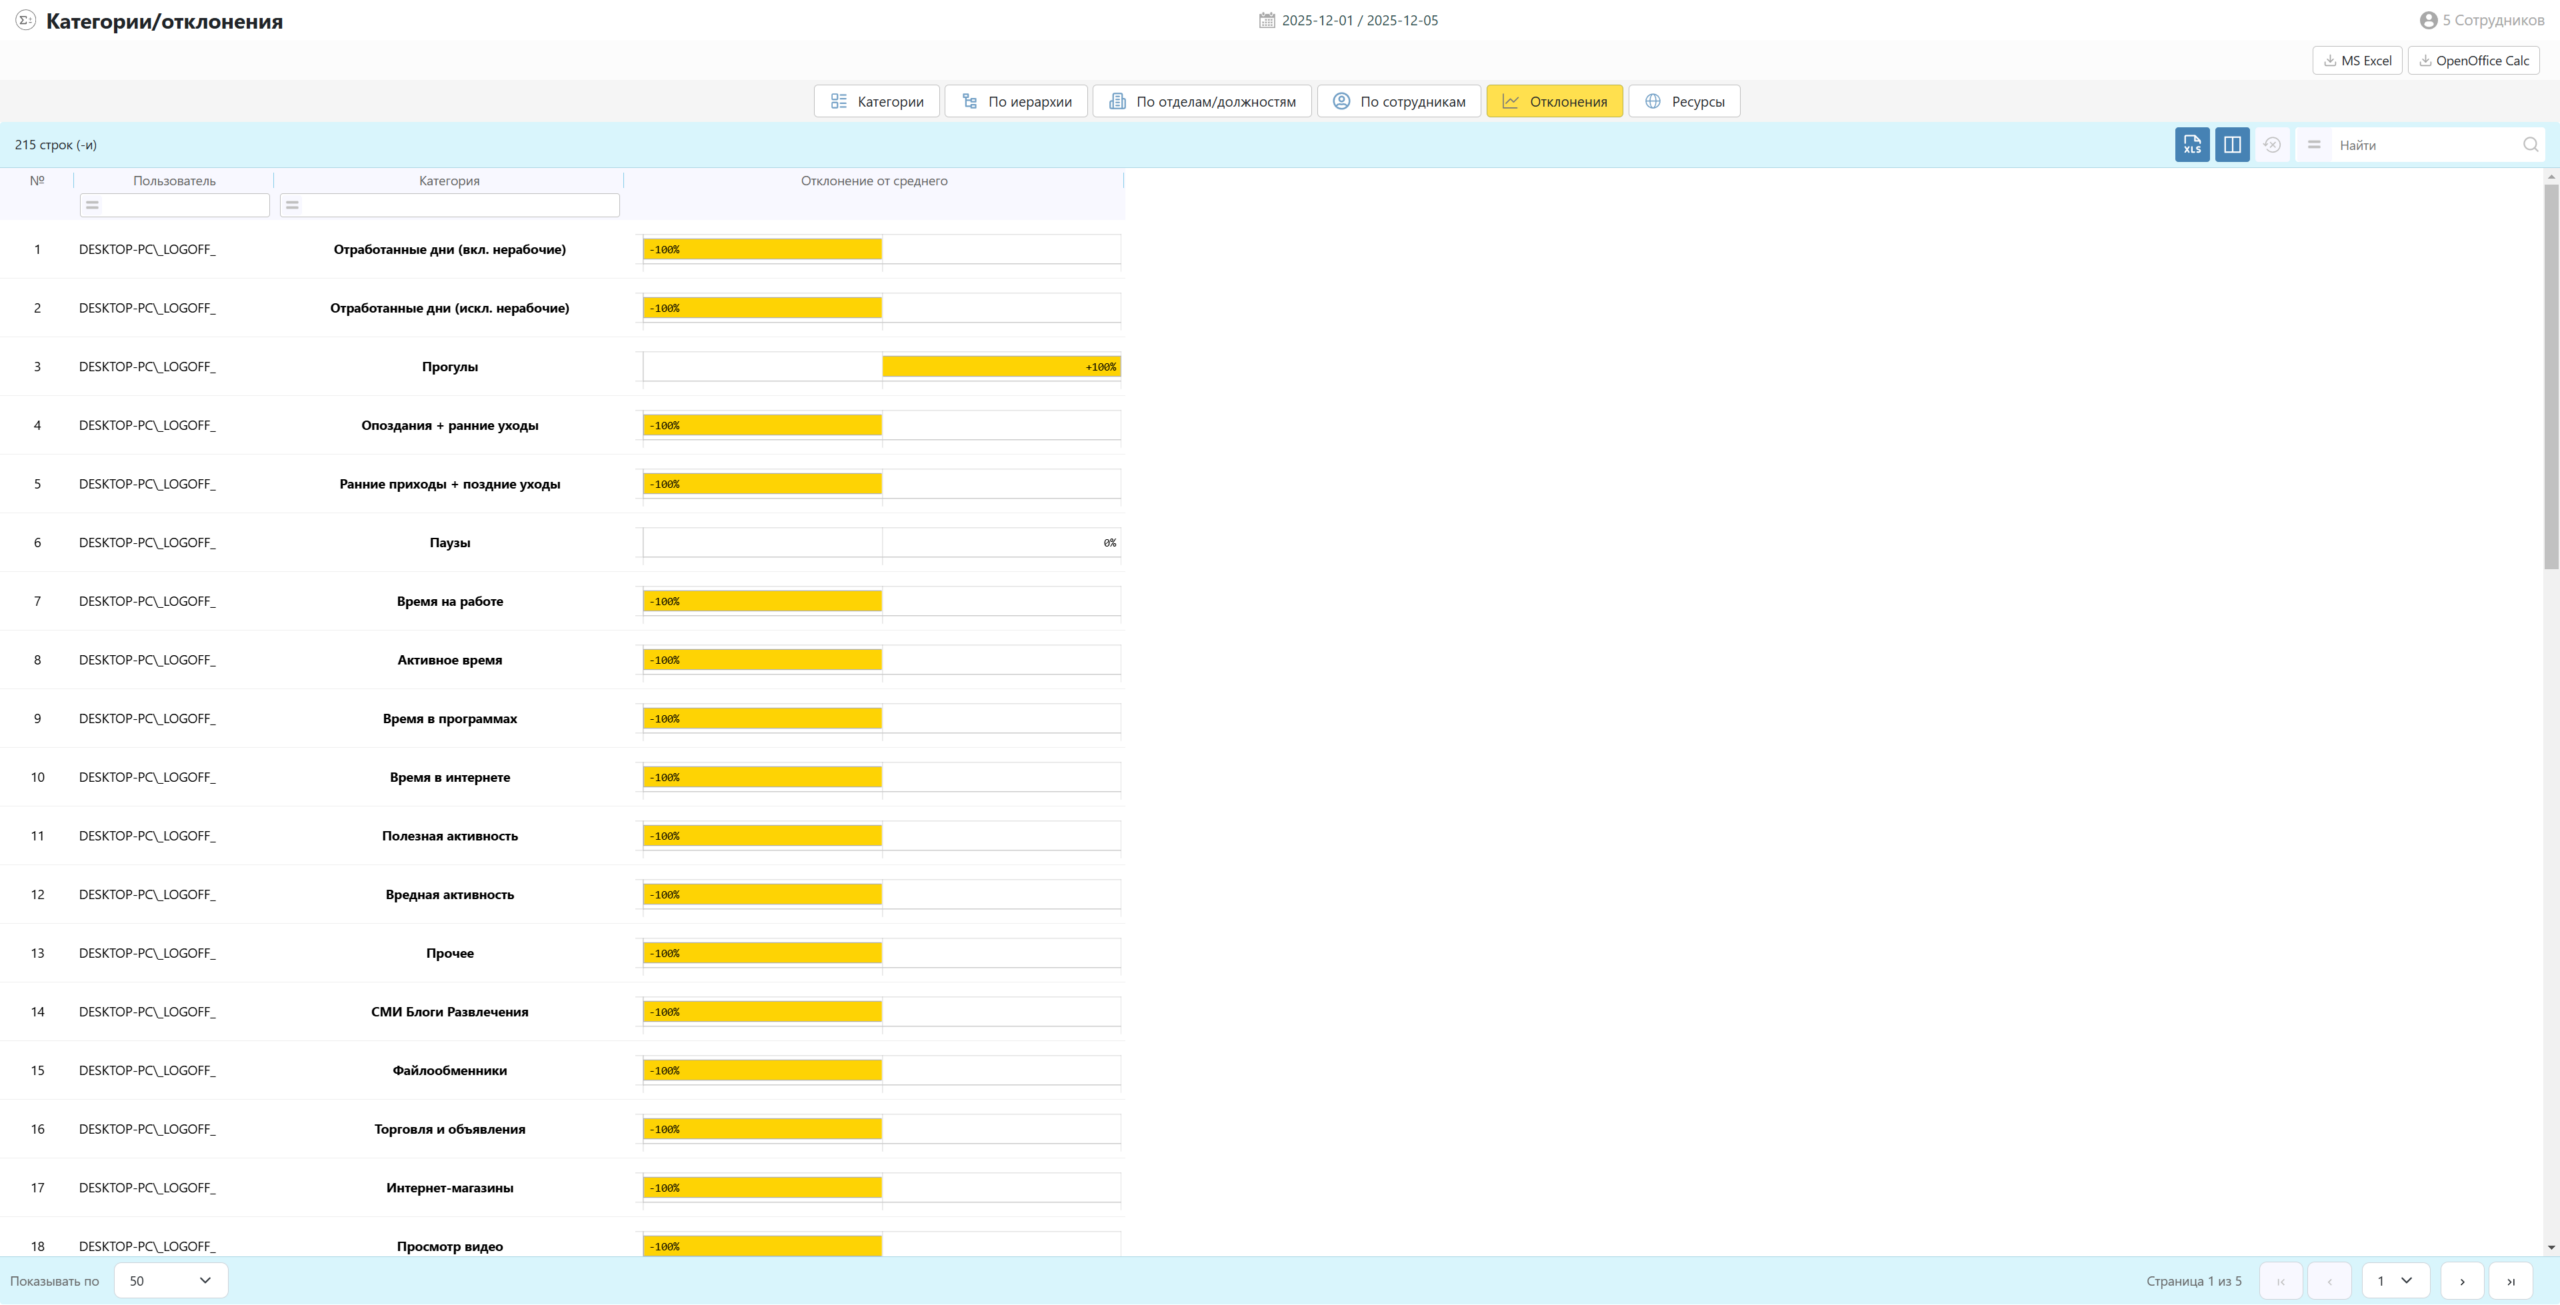Download the report as MS Excel
The image size is (2560, 1305).
[2357, 61]
